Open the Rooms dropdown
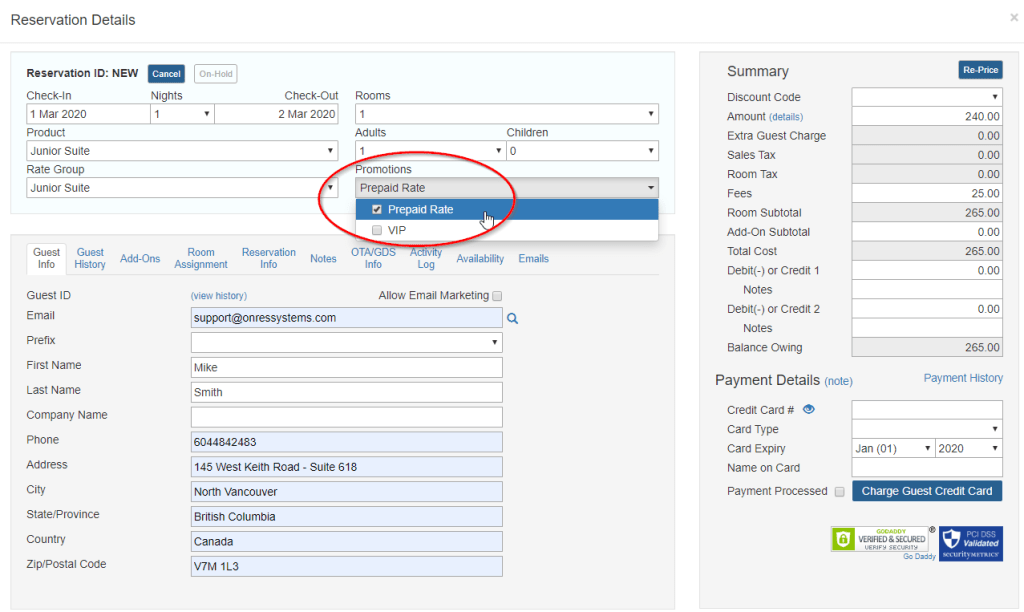 pyautogui.click(x=651, y=114)
